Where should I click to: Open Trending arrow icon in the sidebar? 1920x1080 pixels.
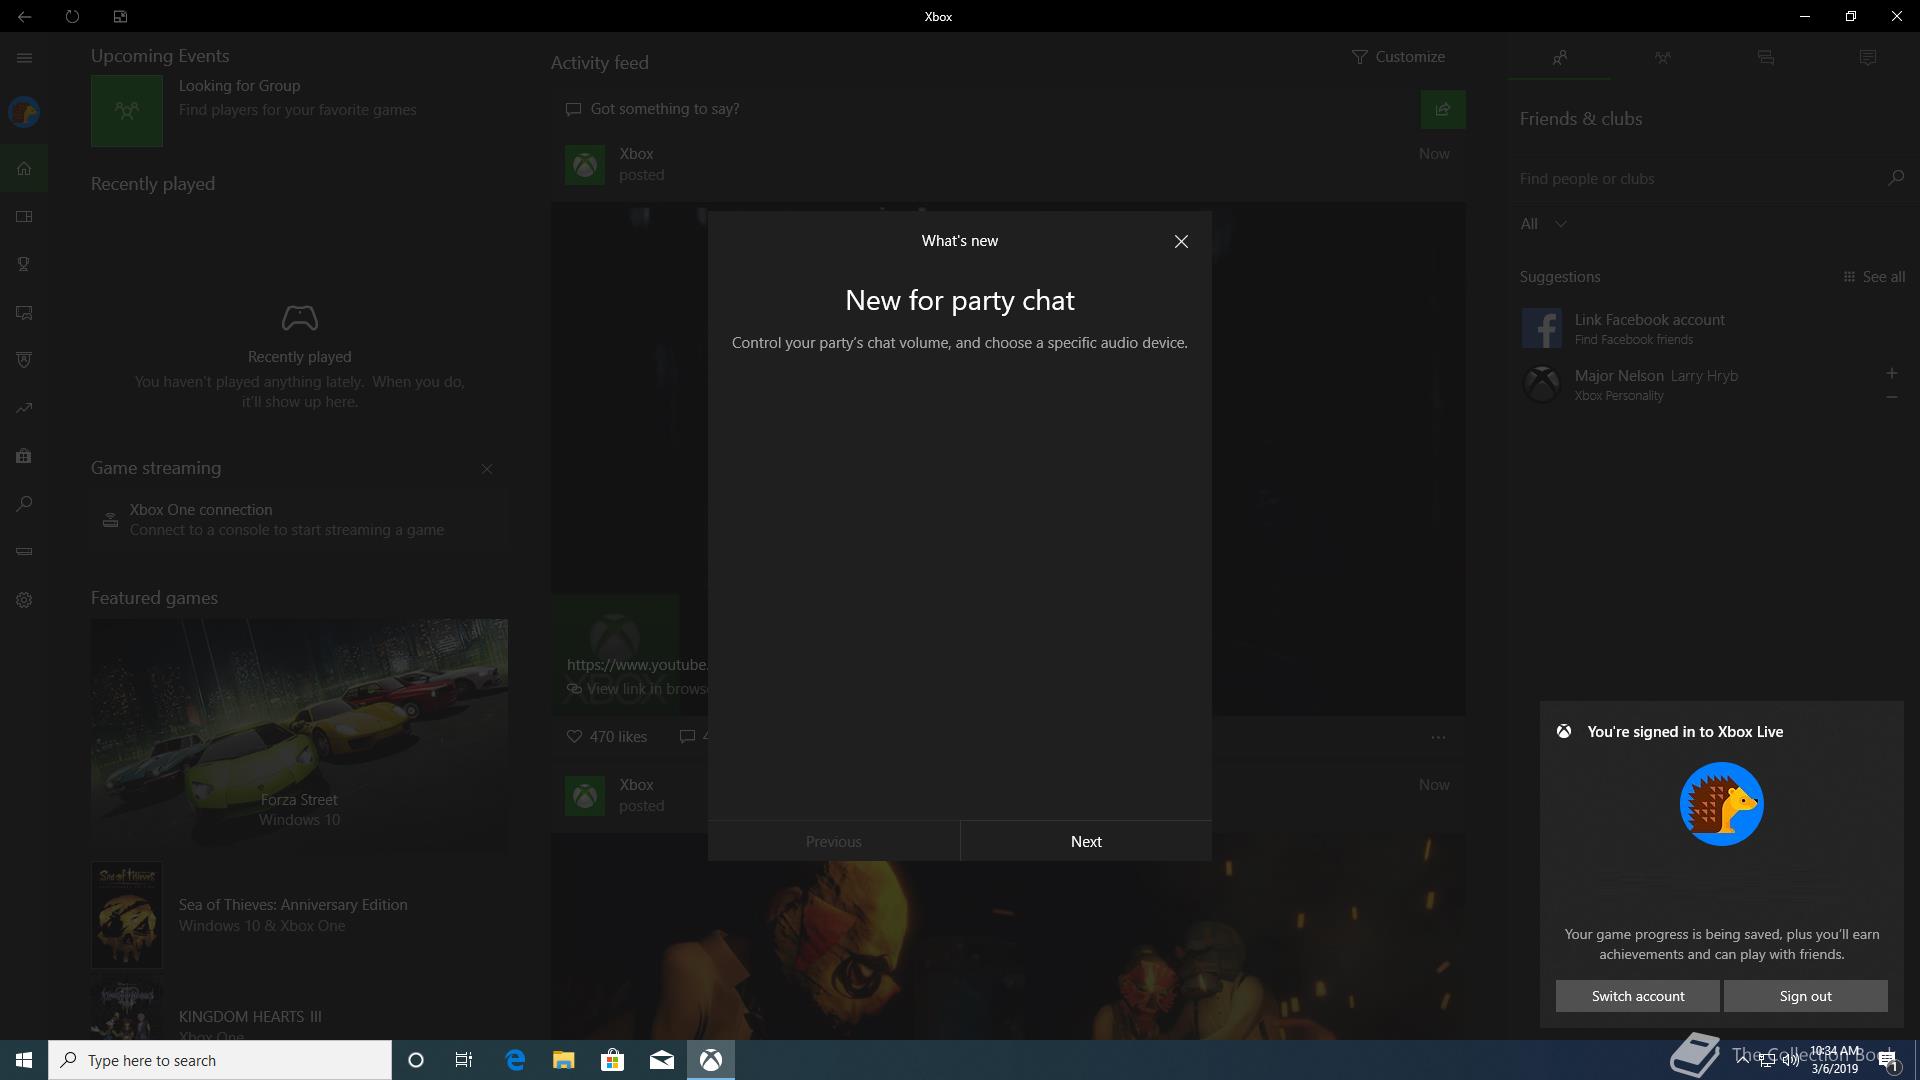coord(24,408)
